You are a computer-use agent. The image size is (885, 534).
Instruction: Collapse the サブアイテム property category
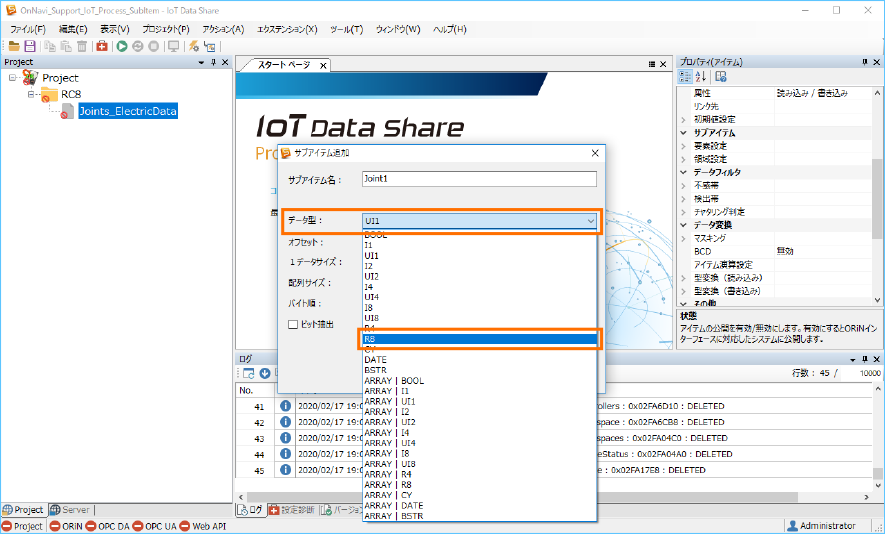(x=684, y=133)
